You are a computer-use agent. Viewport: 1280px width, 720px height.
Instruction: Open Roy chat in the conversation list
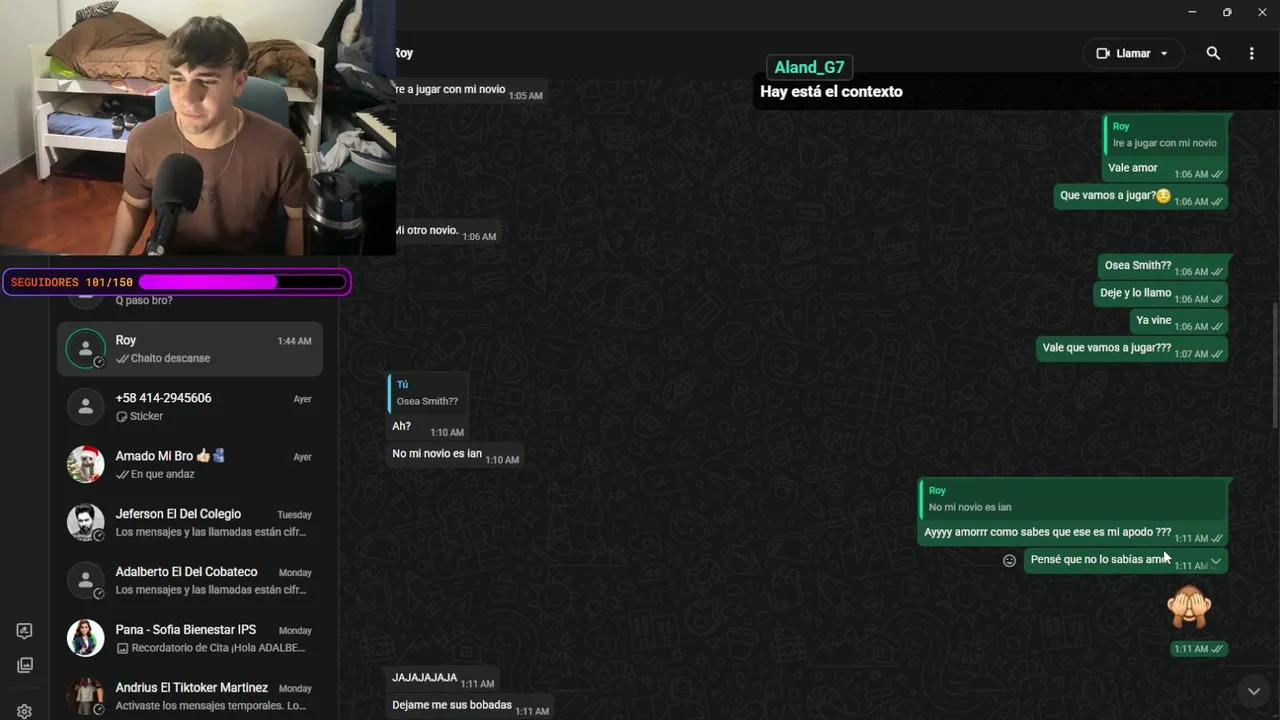(190, 349)
